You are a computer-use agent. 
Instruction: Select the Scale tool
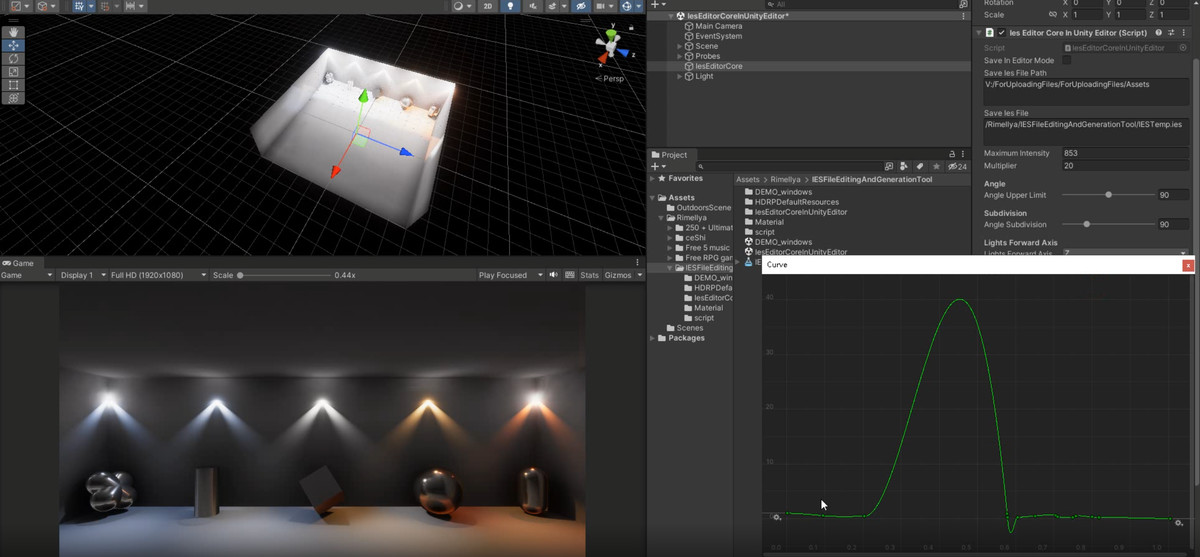pos(14,72)
